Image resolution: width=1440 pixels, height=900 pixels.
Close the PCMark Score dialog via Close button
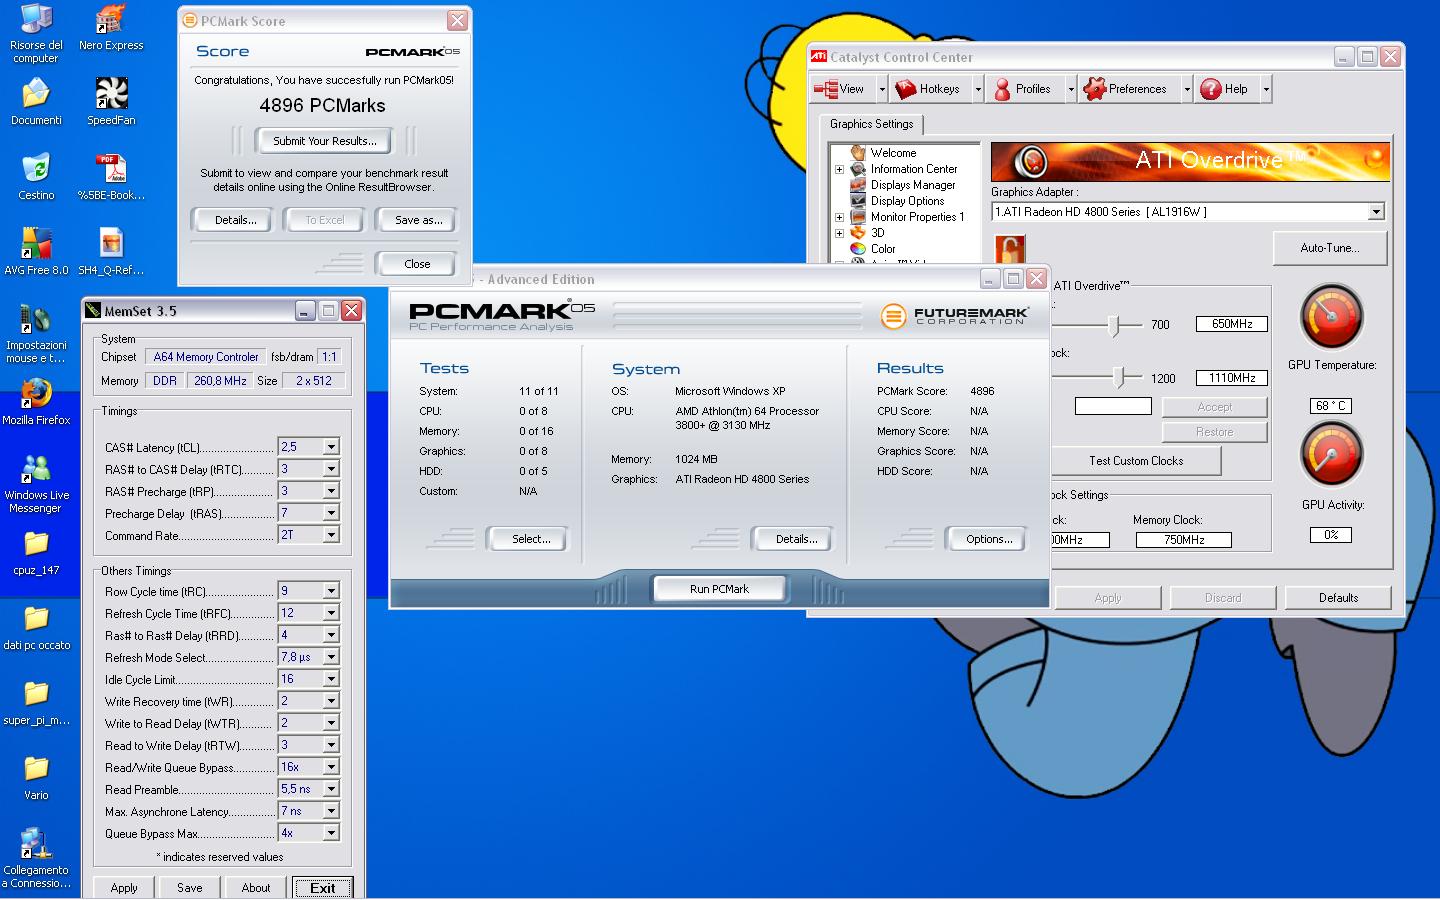point(417,264)
